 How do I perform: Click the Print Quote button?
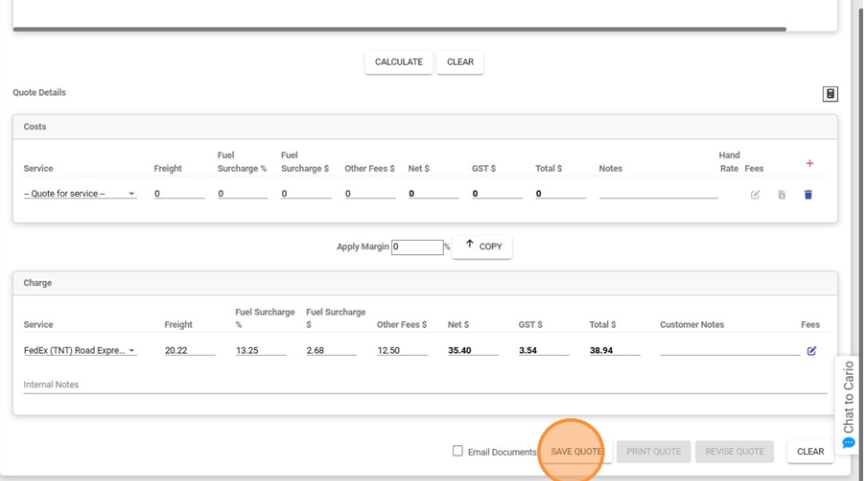pos(653,451)
